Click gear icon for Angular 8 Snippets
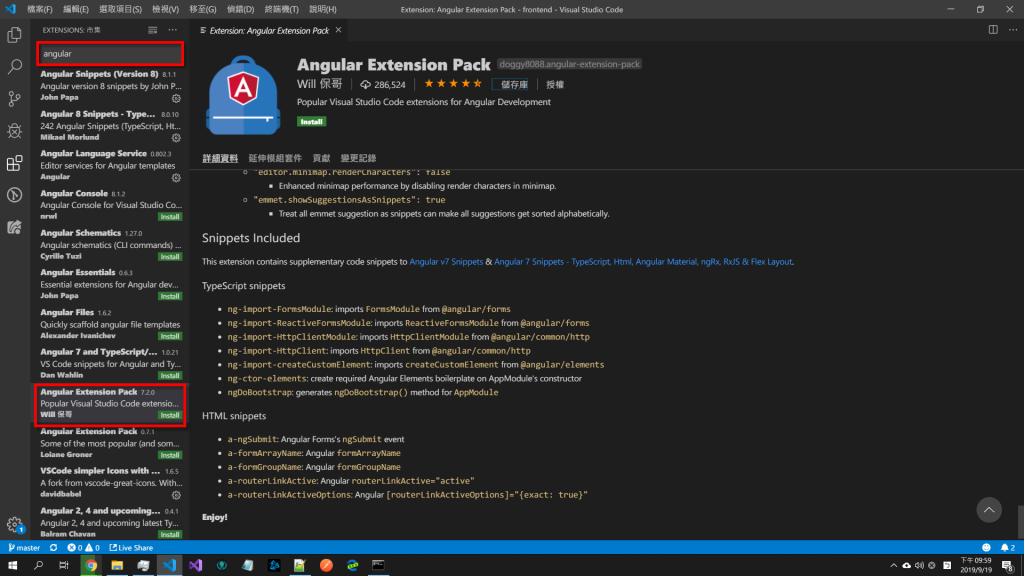Screen dimensions: 1024x576 (x=176, y=138)
